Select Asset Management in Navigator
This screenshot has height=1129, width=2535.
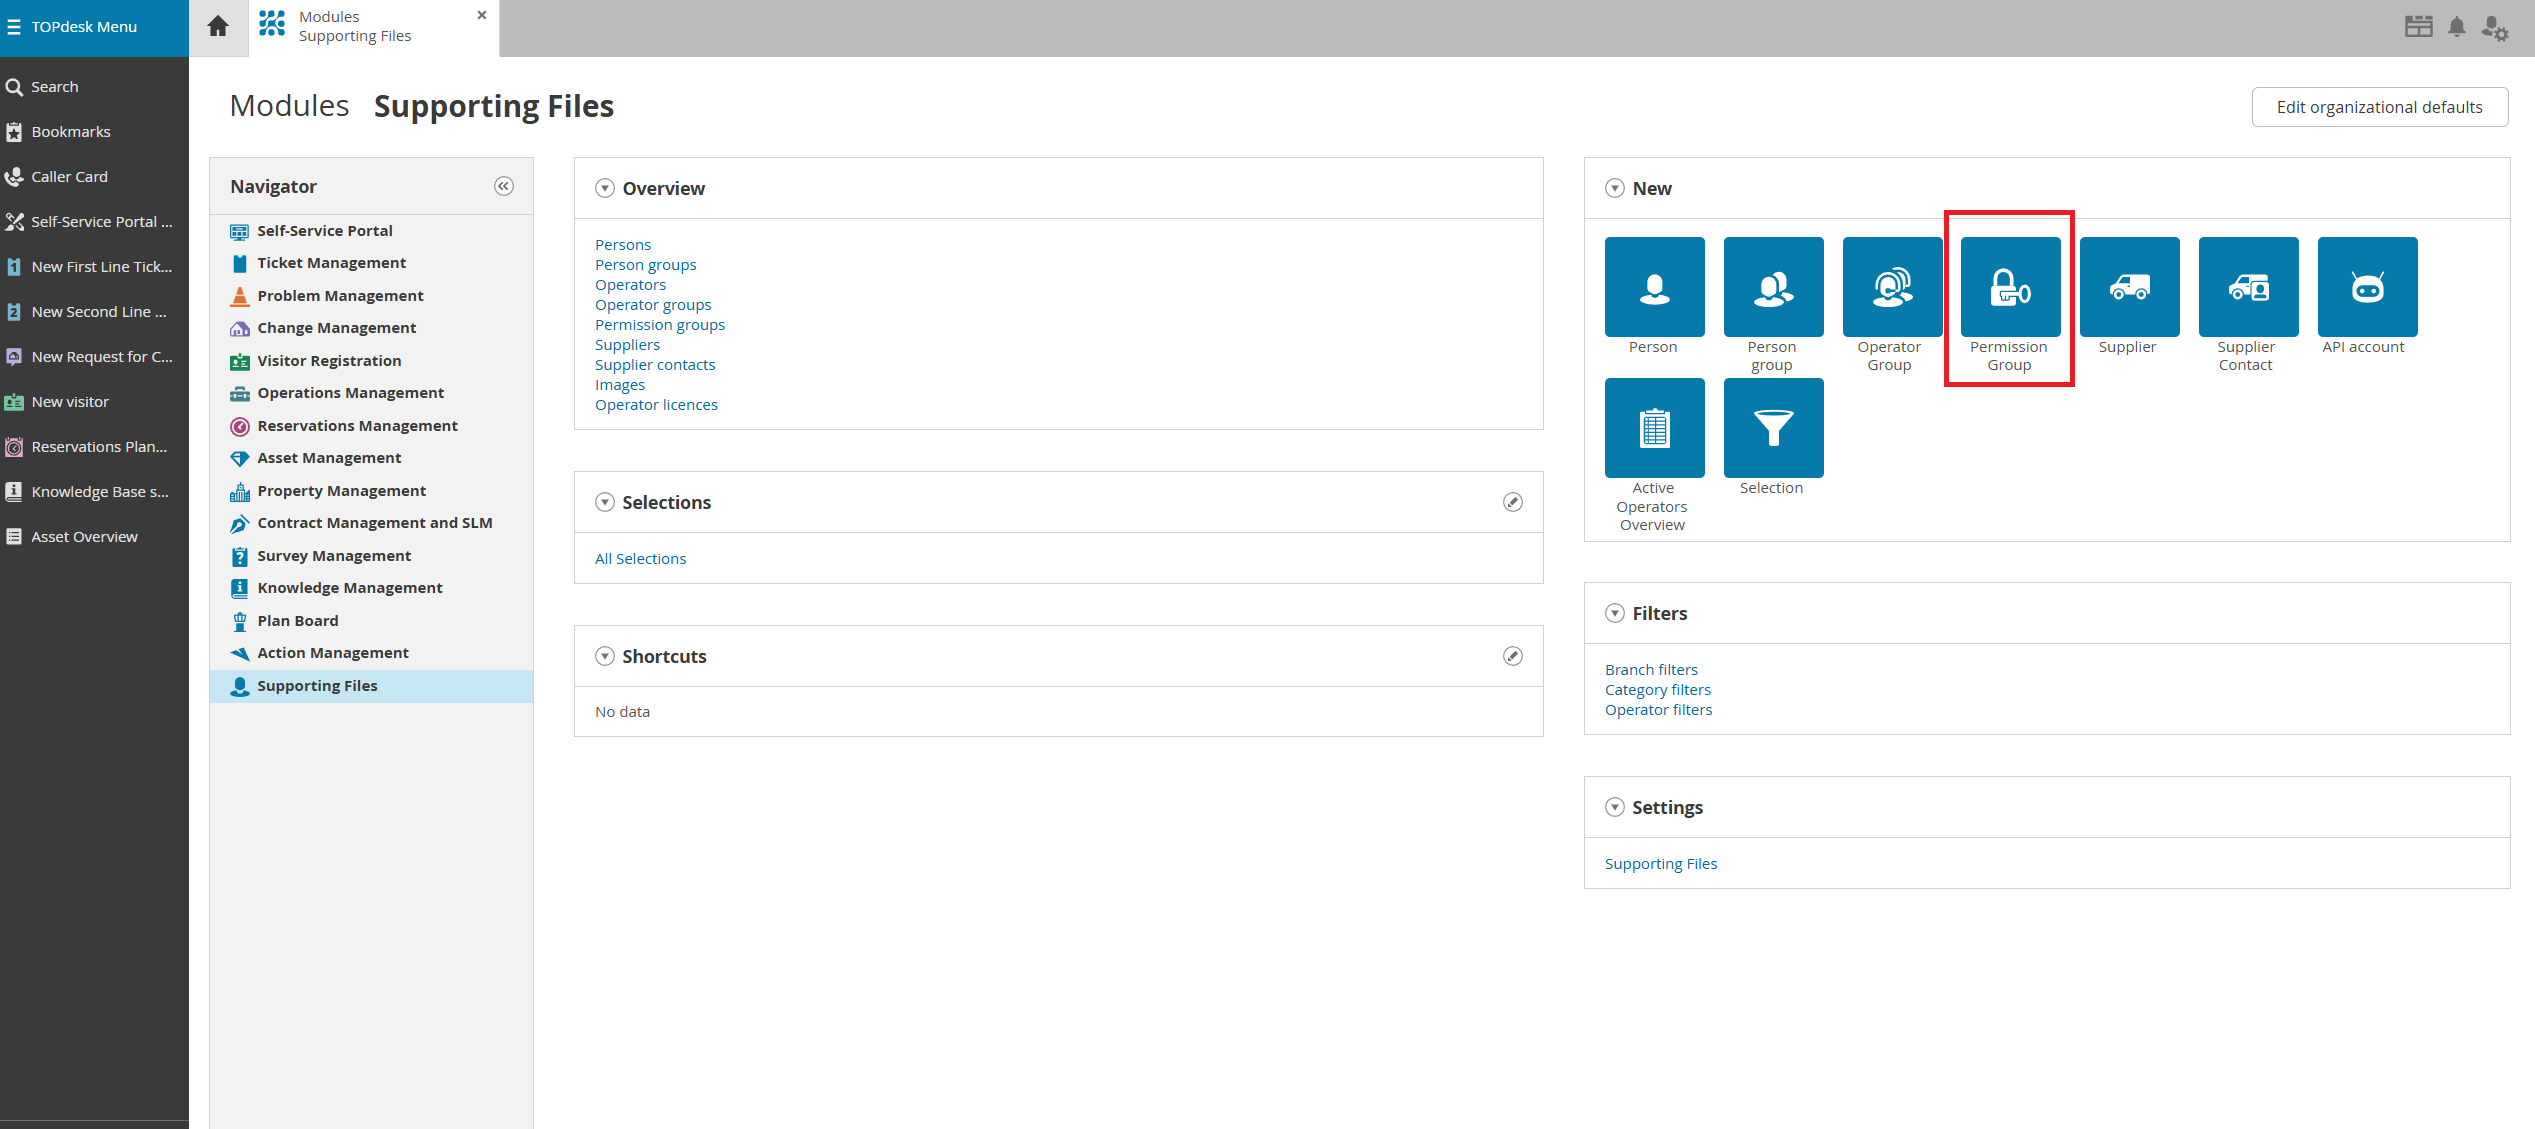point(329,458)
